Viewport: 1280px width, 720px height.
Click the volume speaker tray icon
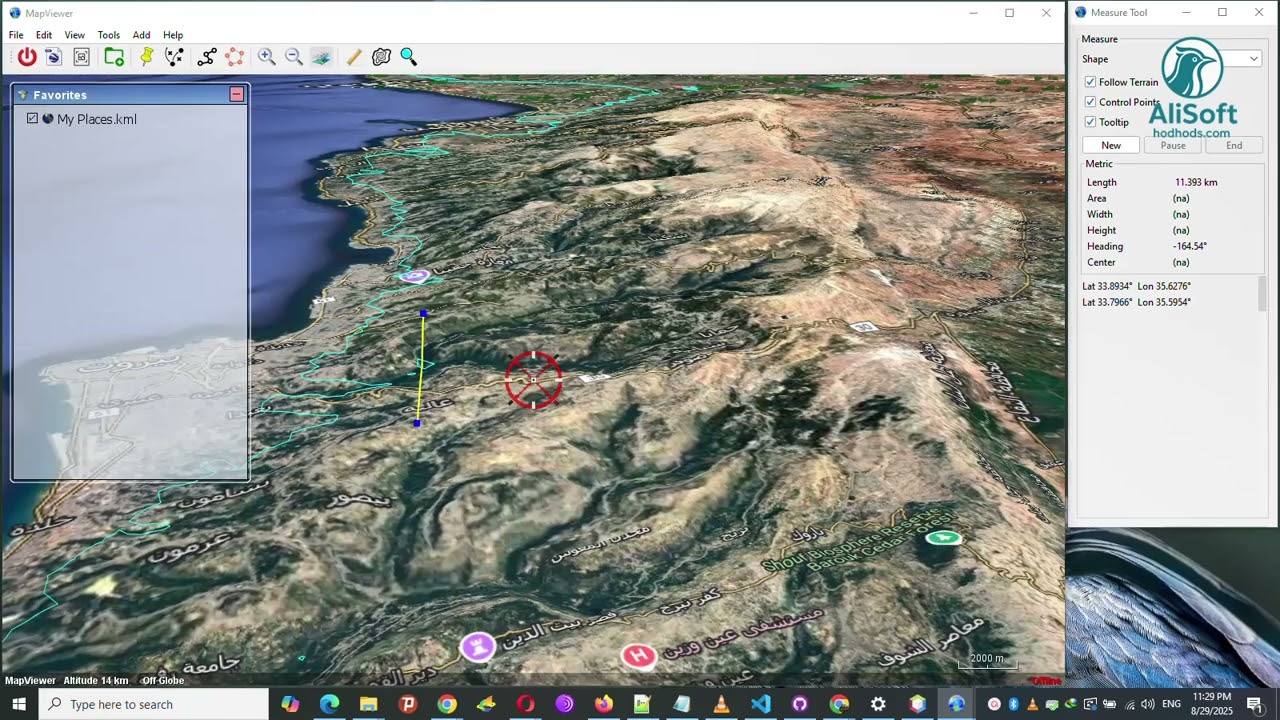[1147, 705]
